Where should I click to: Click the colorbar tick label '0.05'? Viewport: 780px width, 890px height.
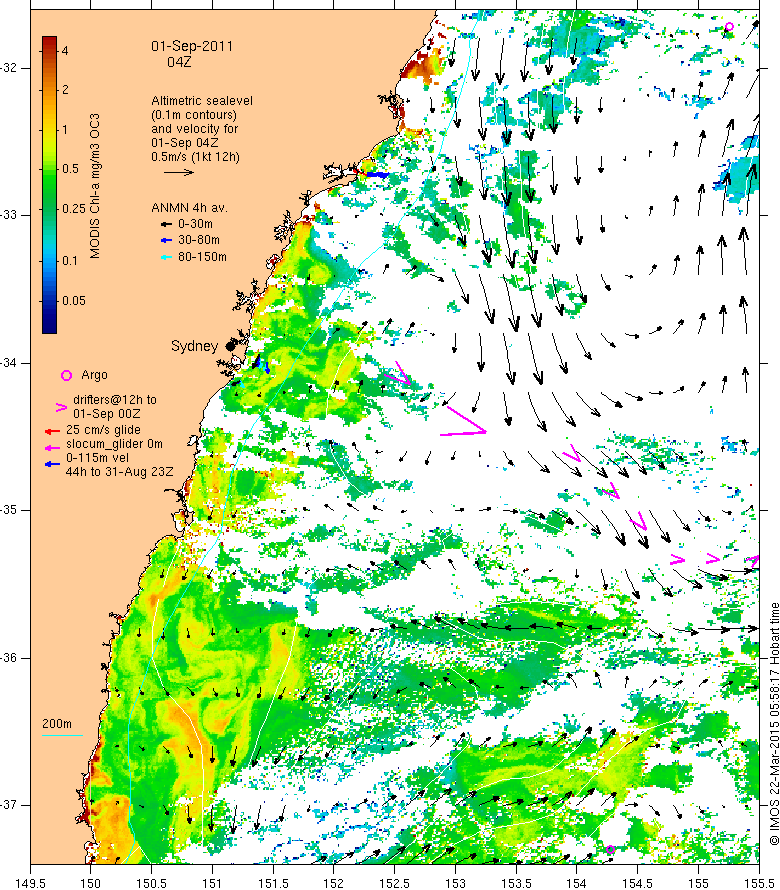74,301
